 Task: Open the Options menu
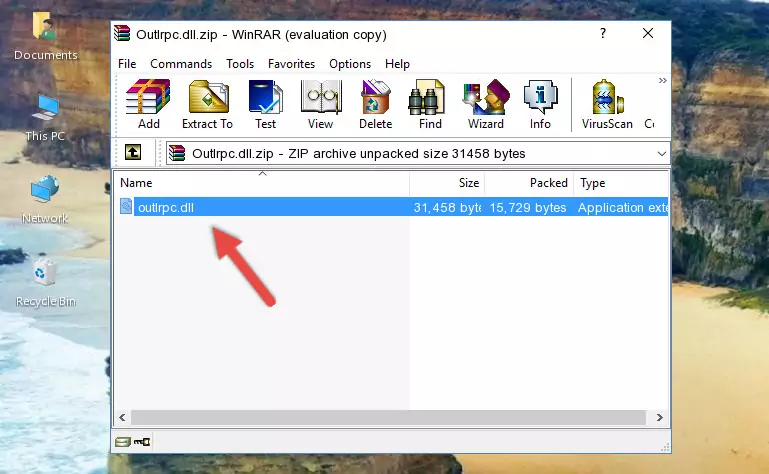pyautogui.click(x=350, y=64)
